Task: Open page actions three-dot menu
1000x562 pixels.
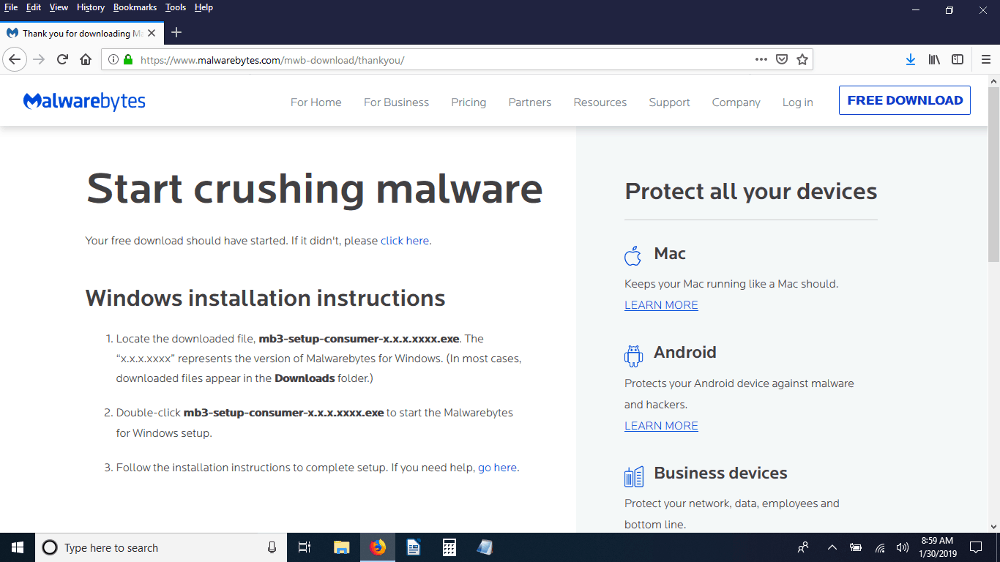Action: tap(761, 60)
